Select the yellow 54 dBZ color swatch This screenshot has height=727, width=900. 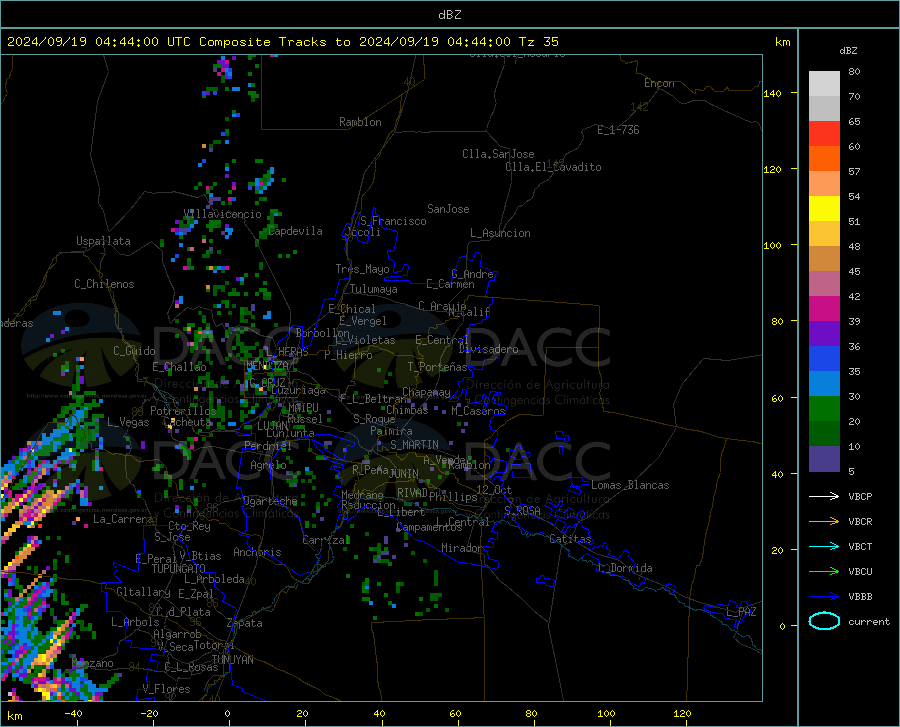(824, 209)
